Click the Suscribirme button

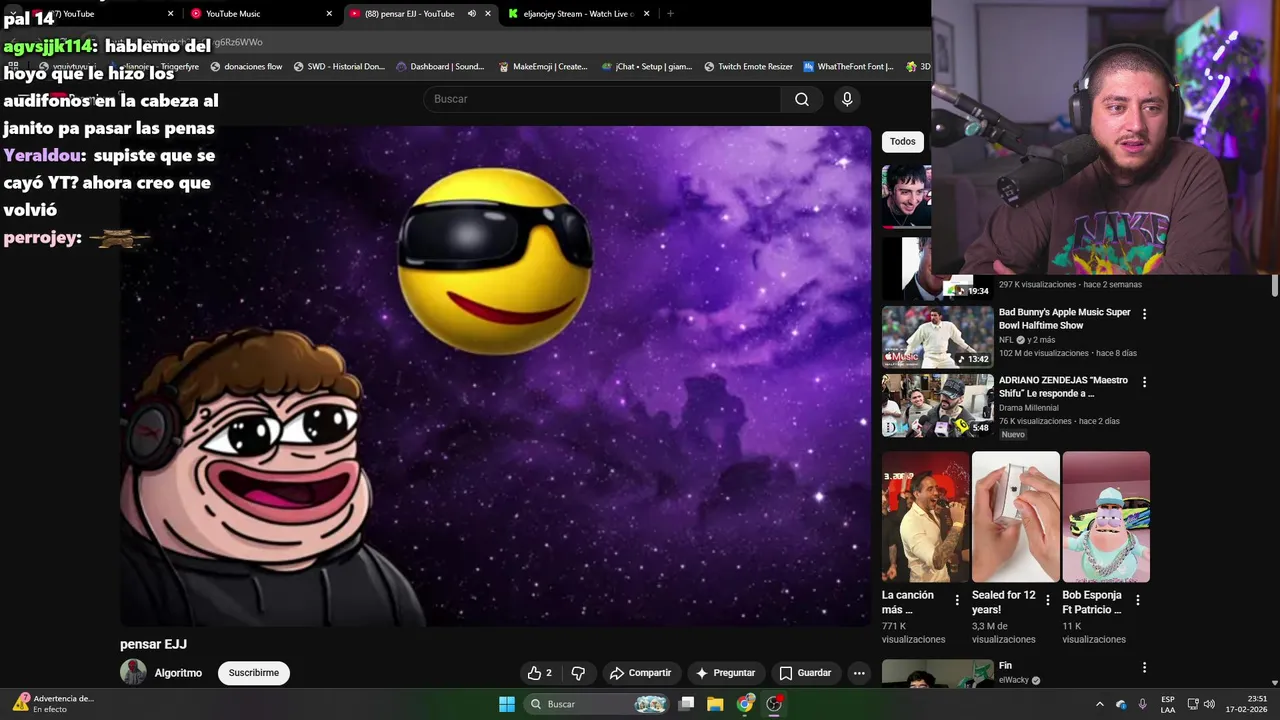click(x=254, y=673)
